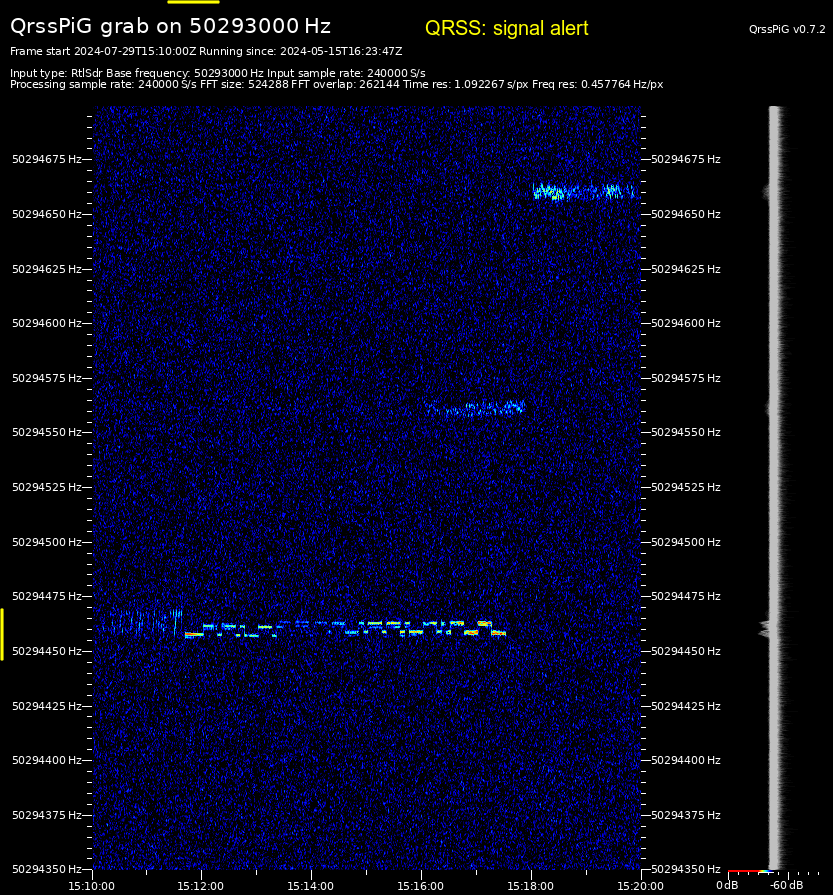
Task: Click the -60 dB scale label
Action: coord(787,885)
